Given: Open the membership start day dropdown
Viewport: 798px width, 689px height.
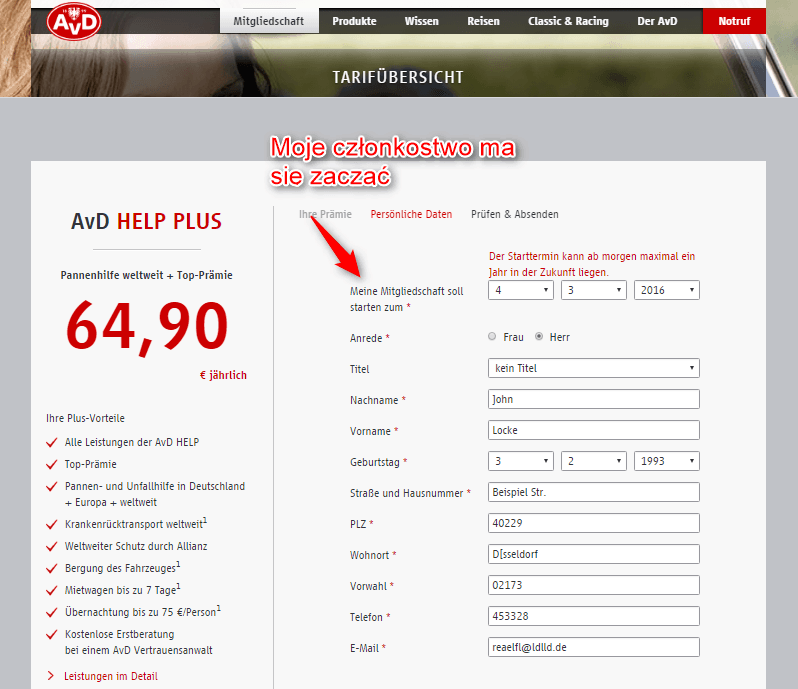Looking at the screenshot, I should coord(521,290).
